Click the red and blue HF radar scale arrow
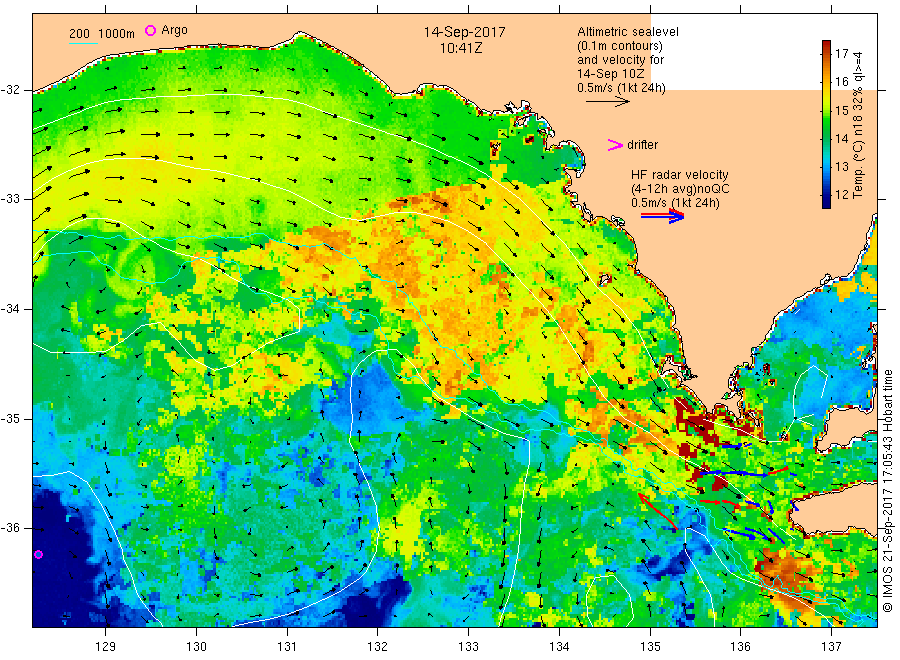 pyautogui.click(x=662, y=216)
